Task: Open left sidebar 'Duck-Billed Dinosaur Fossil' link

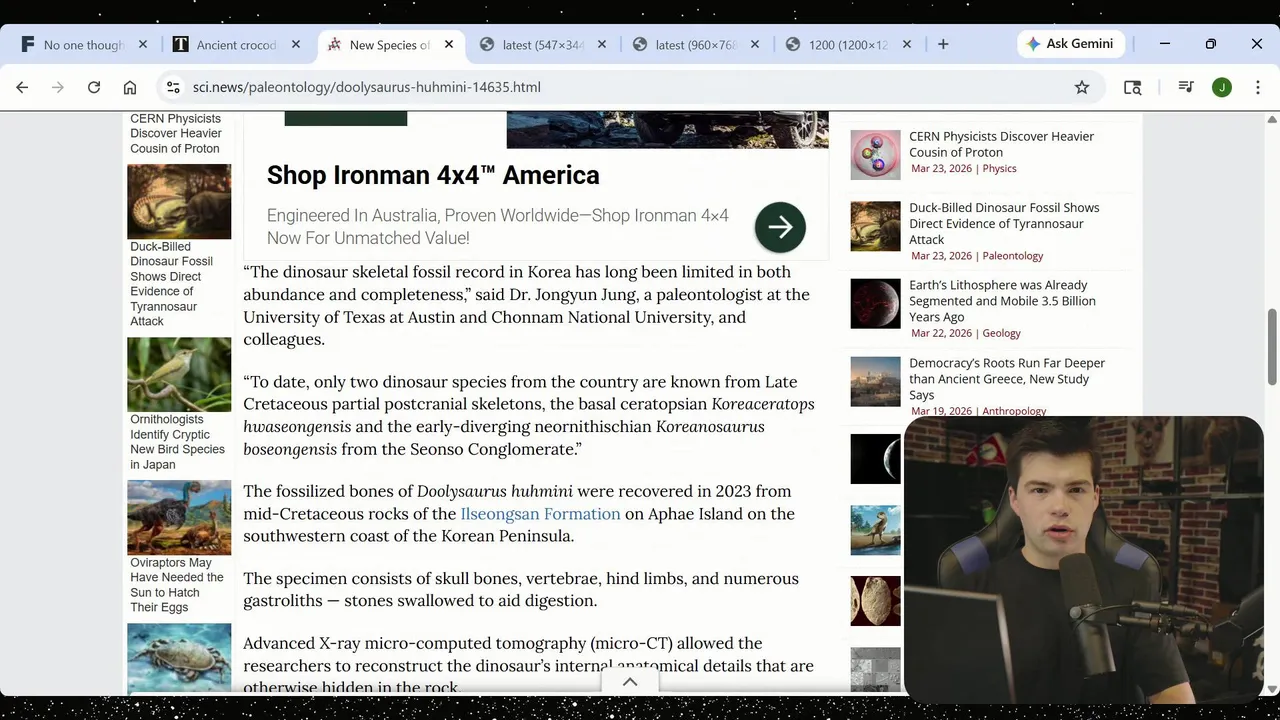Action: click(x=171, y=284)
